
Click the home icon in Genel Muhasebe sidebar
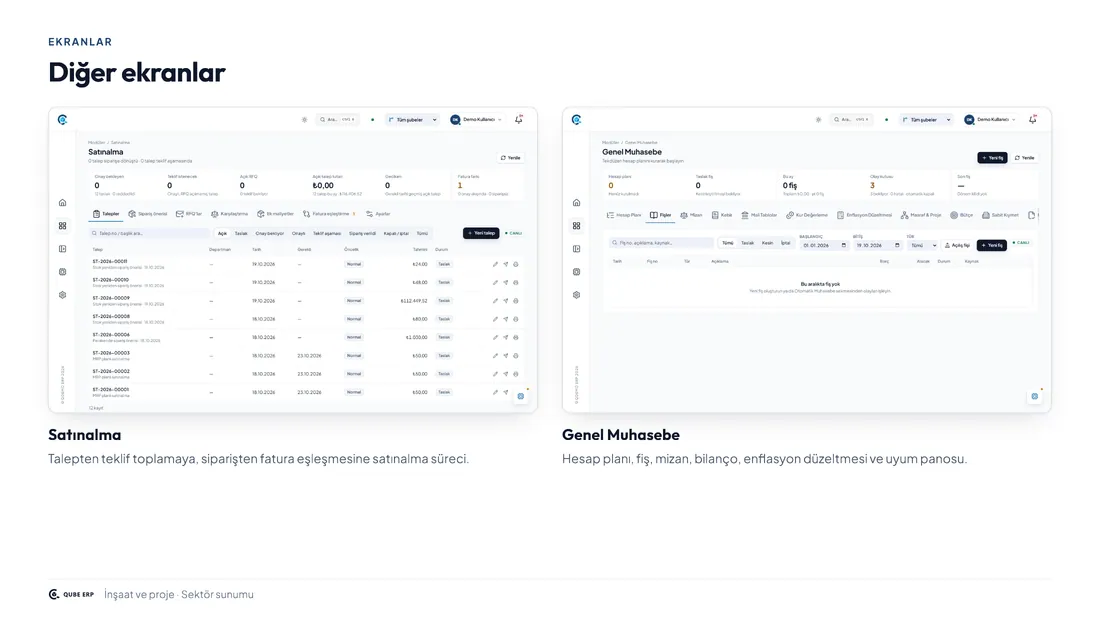pos(577,203)
